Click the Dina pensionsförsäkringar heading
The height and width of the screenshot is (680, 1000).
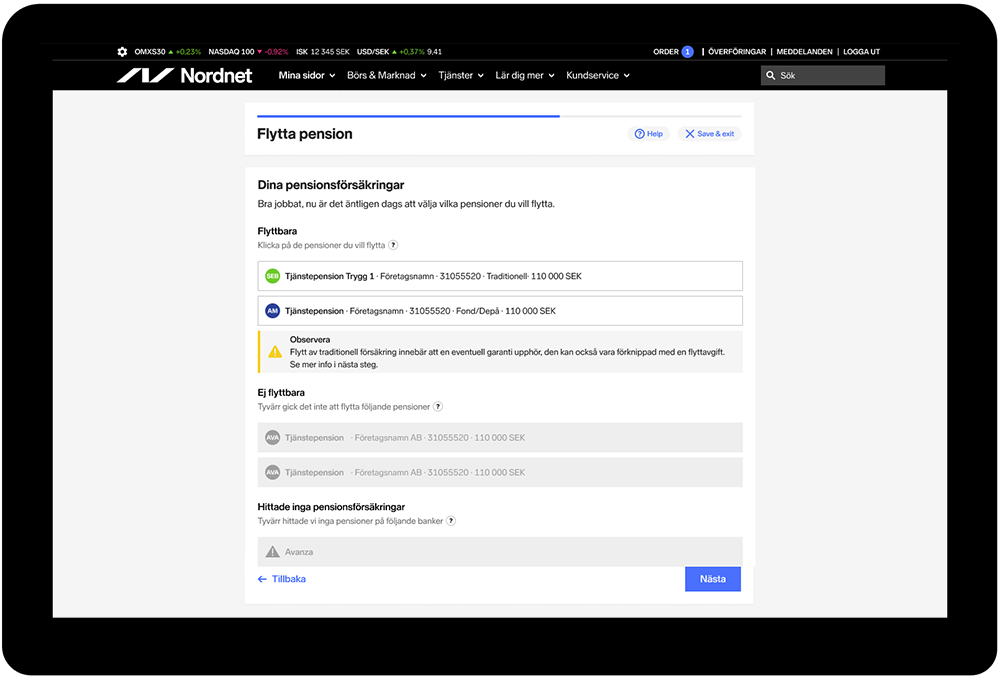(331, 185)
